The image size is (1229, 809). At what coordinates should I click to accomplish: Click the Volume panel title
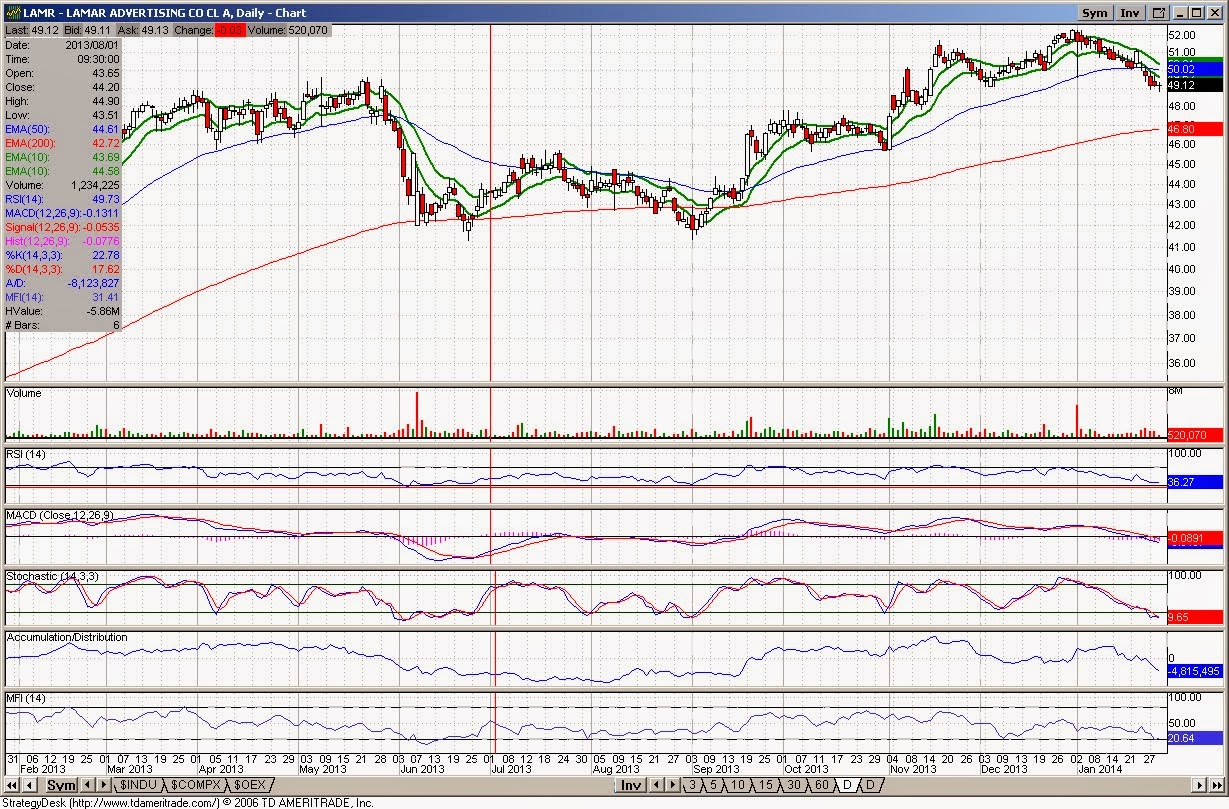(x=24, y=393)
